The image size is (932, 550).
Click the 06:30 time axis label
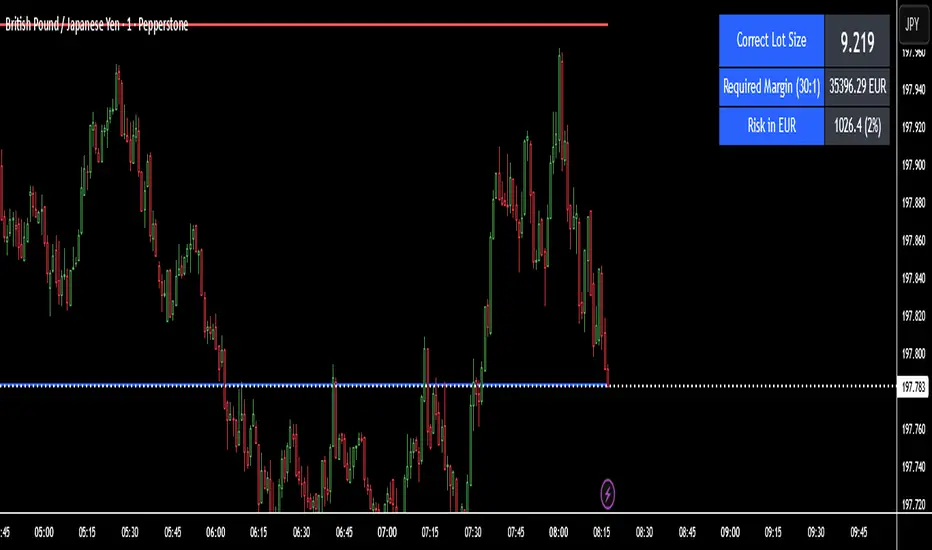point(301,532)
